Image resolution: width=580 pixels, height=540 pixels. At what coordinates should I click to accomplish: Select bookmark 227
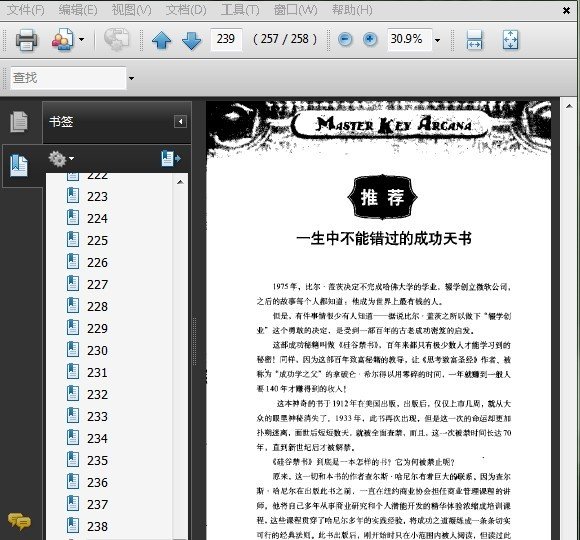click(x=98, y=284)
